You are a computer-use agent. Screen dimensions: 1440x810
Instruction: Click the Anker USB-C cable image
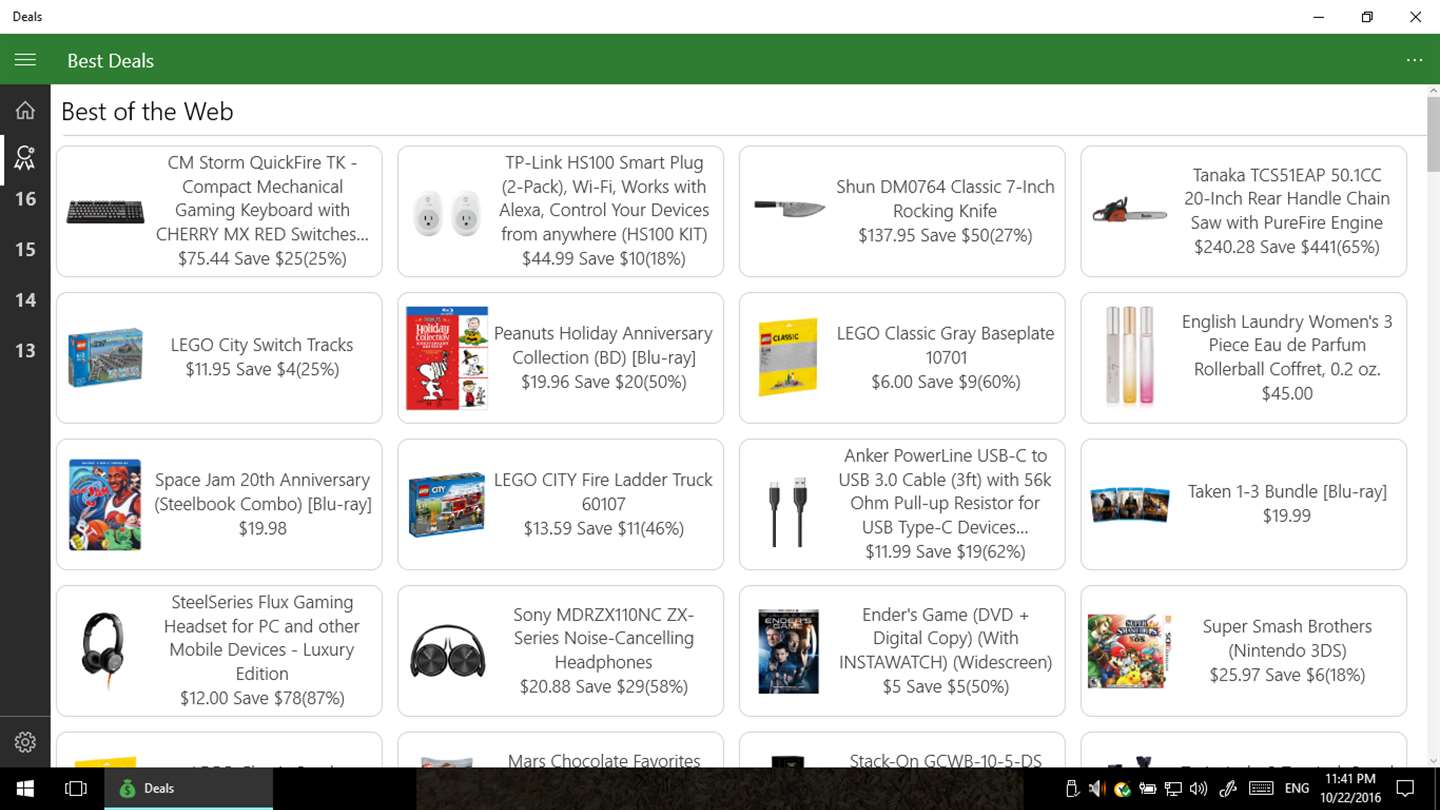tap(788, 511)
